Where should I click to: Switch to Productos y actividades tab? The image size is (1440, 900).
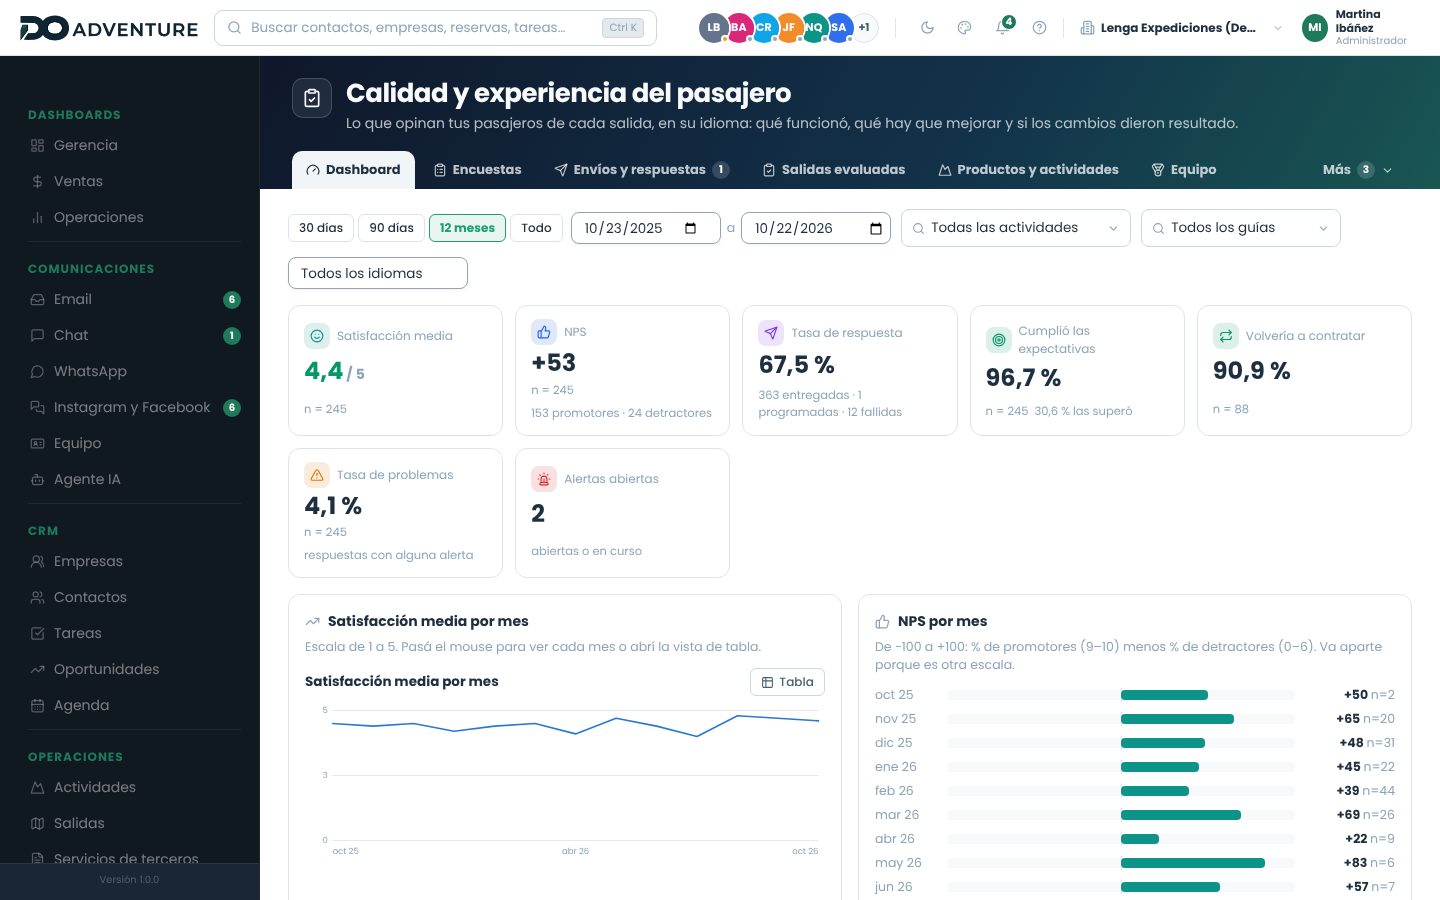[1028, 170]
